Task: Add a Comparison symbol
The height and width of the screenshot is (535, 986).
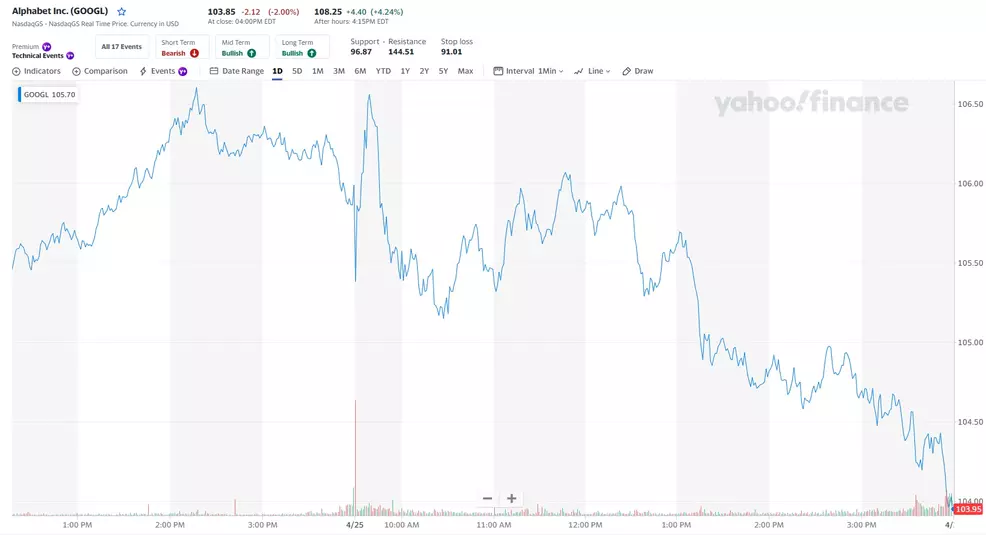Action: [x=100, y=71]
